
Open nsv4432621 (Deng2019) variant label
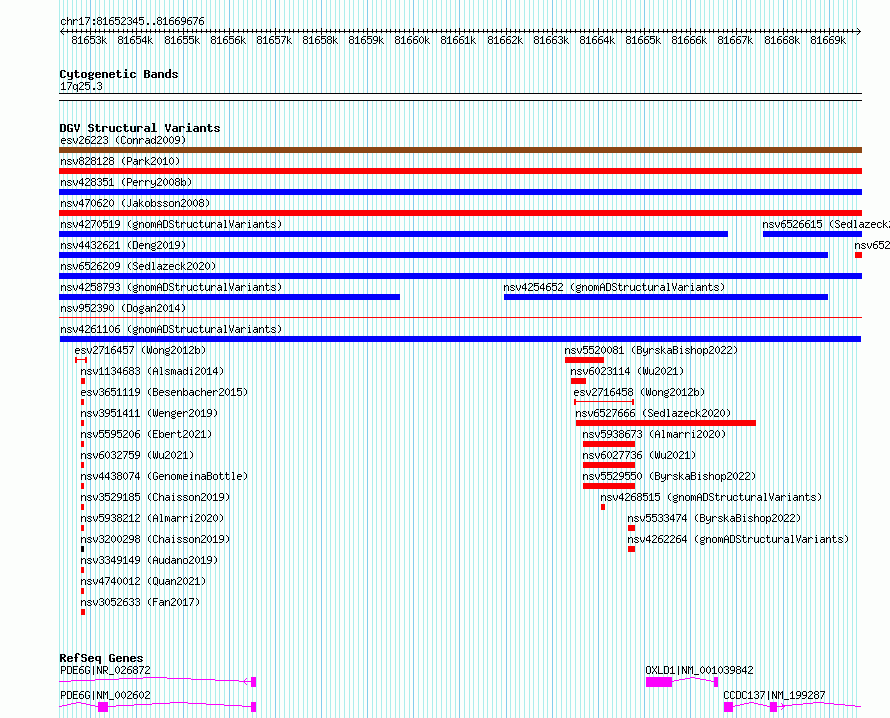(x=123, y=245)
